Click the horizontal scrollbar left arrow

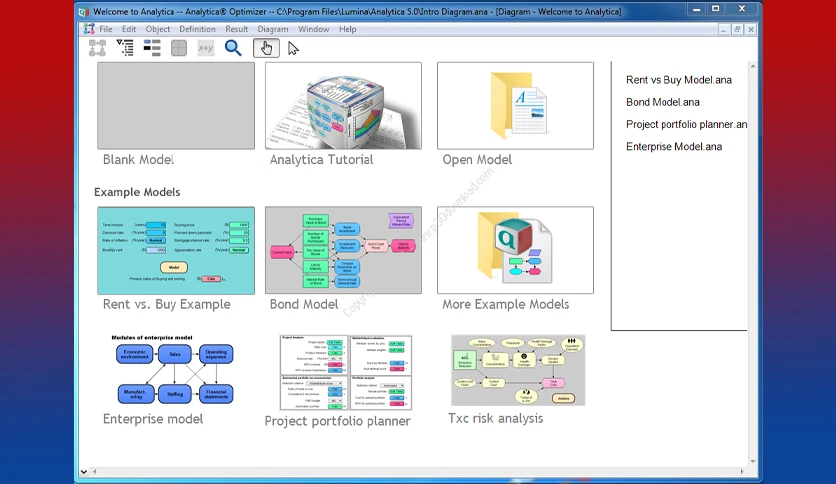95,471
